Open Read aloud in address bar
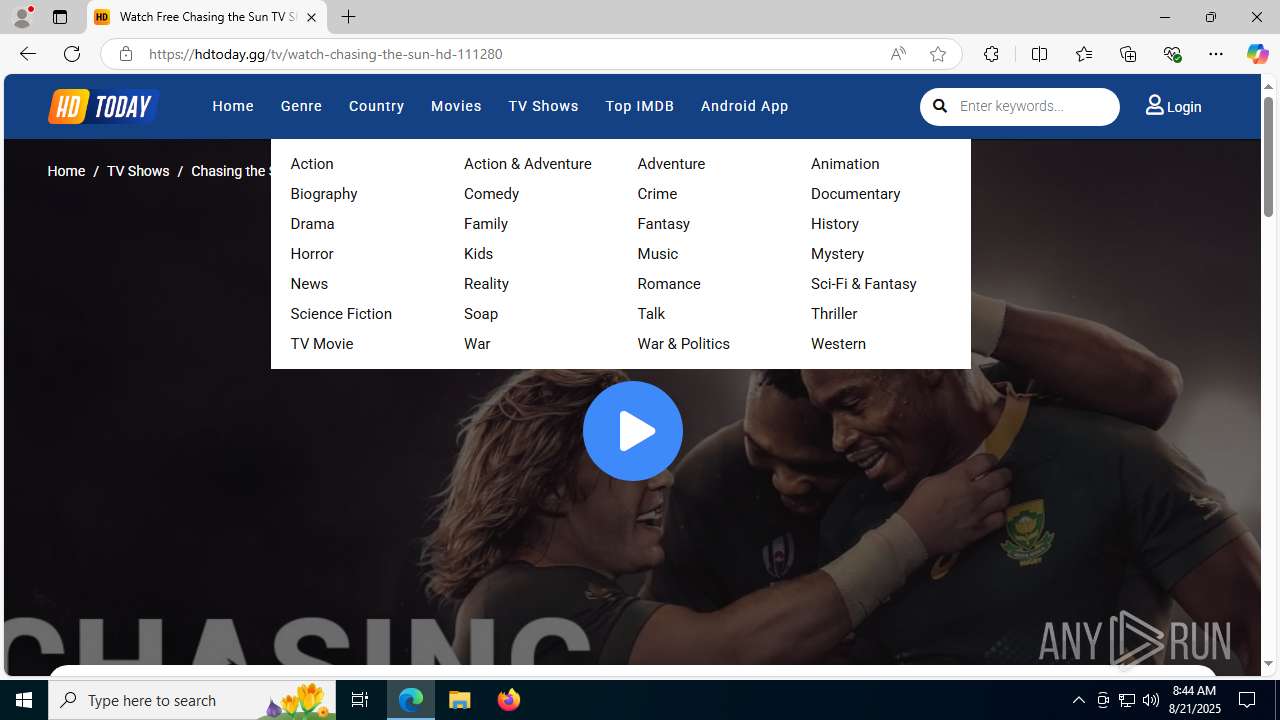 tap(898, 54)
